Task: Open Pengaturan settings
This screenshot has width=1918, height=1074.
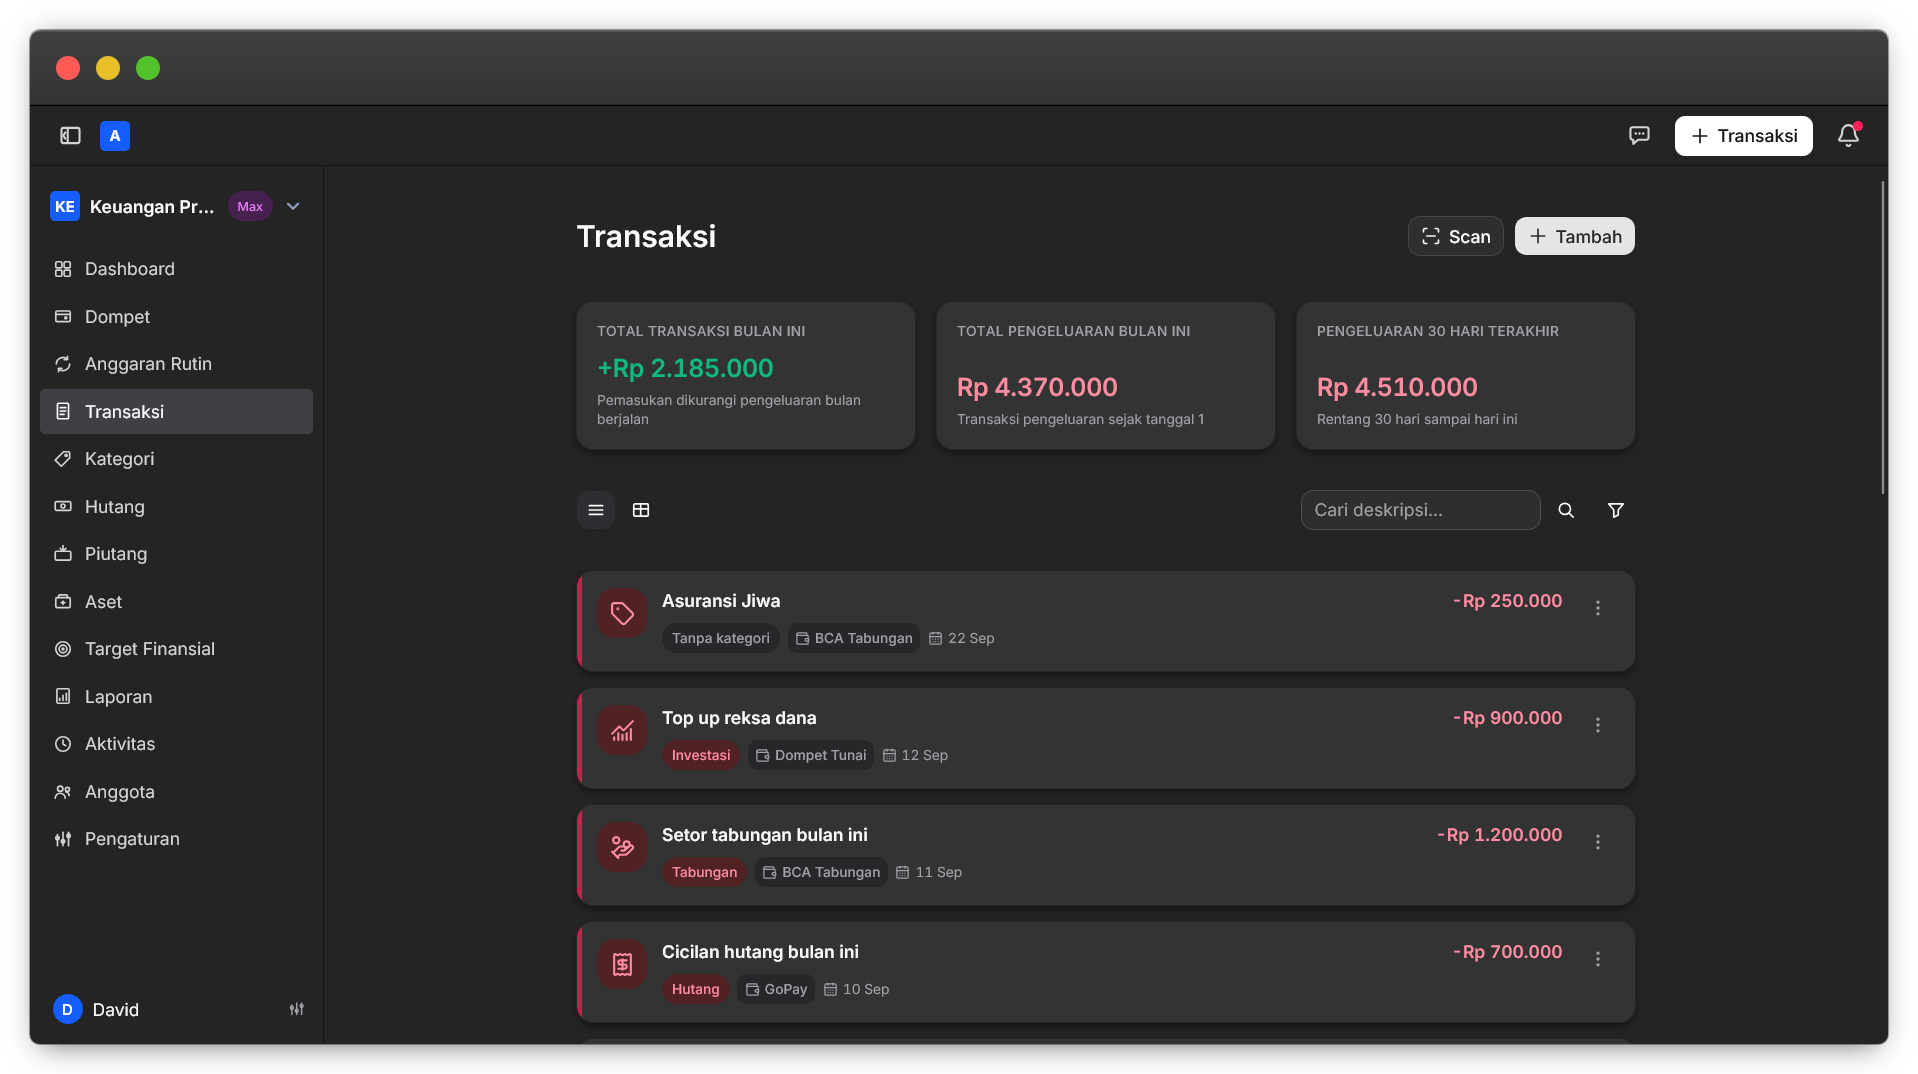Action: 176,839
